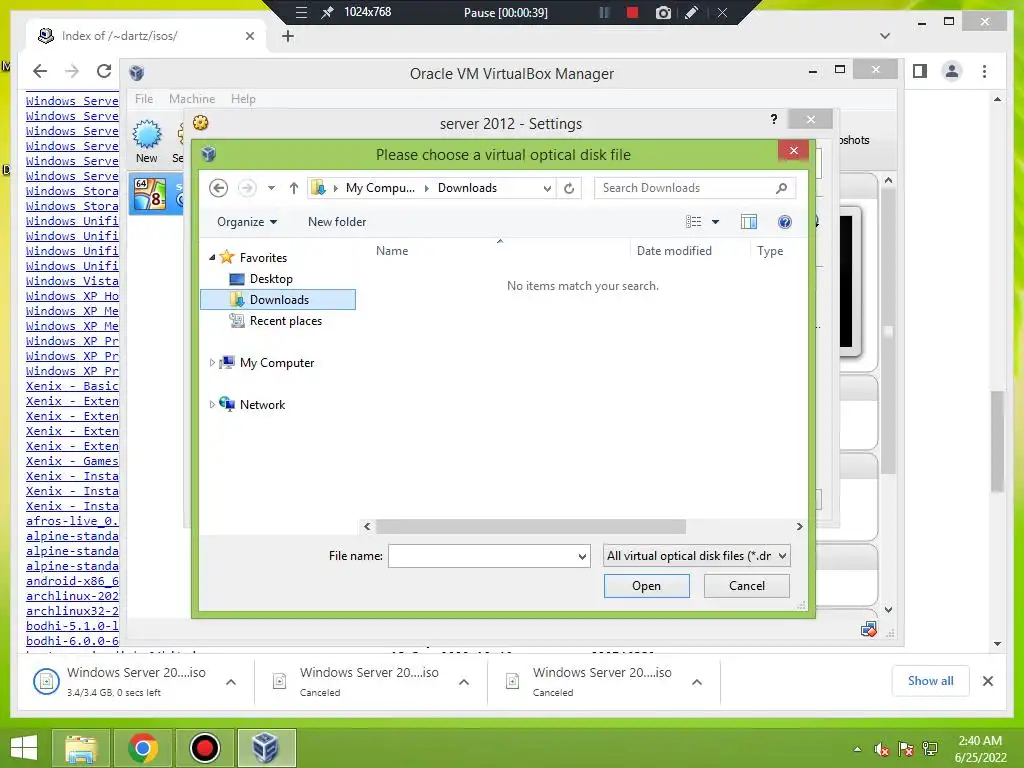Open view options dropdown arrow

(x=715, y=222)
